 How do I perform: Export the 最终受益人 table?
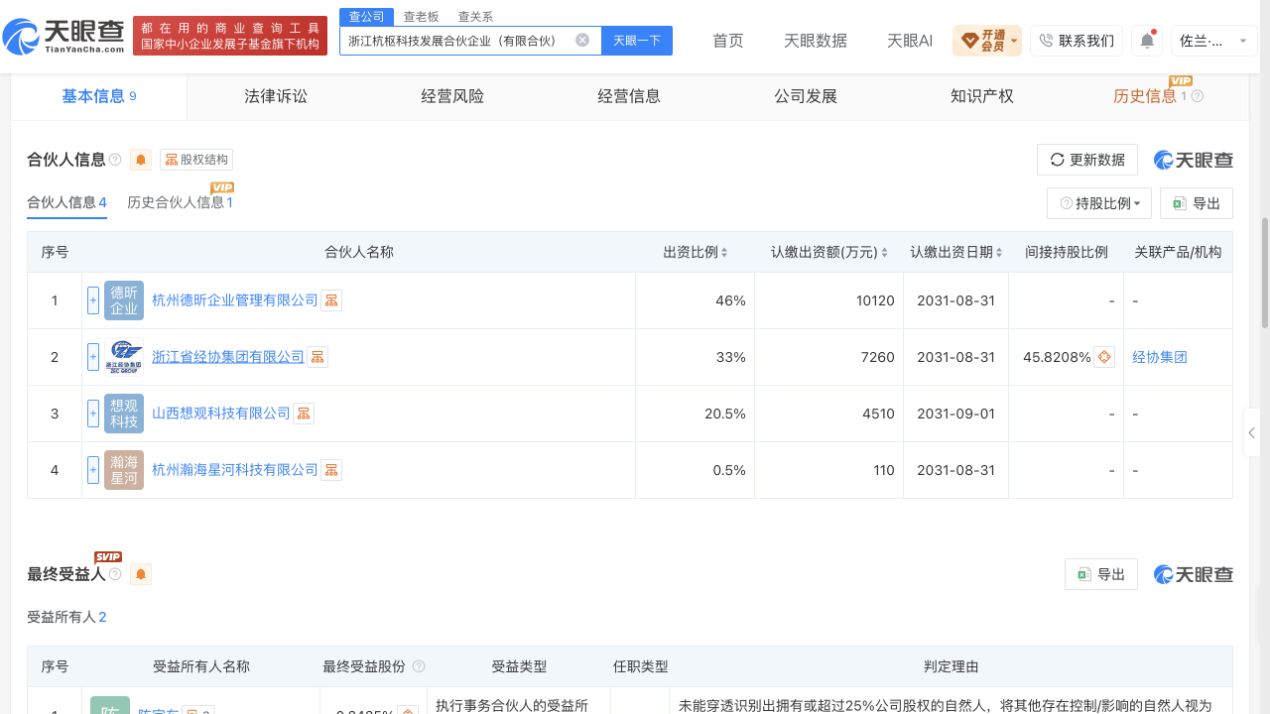(1101, 575)
